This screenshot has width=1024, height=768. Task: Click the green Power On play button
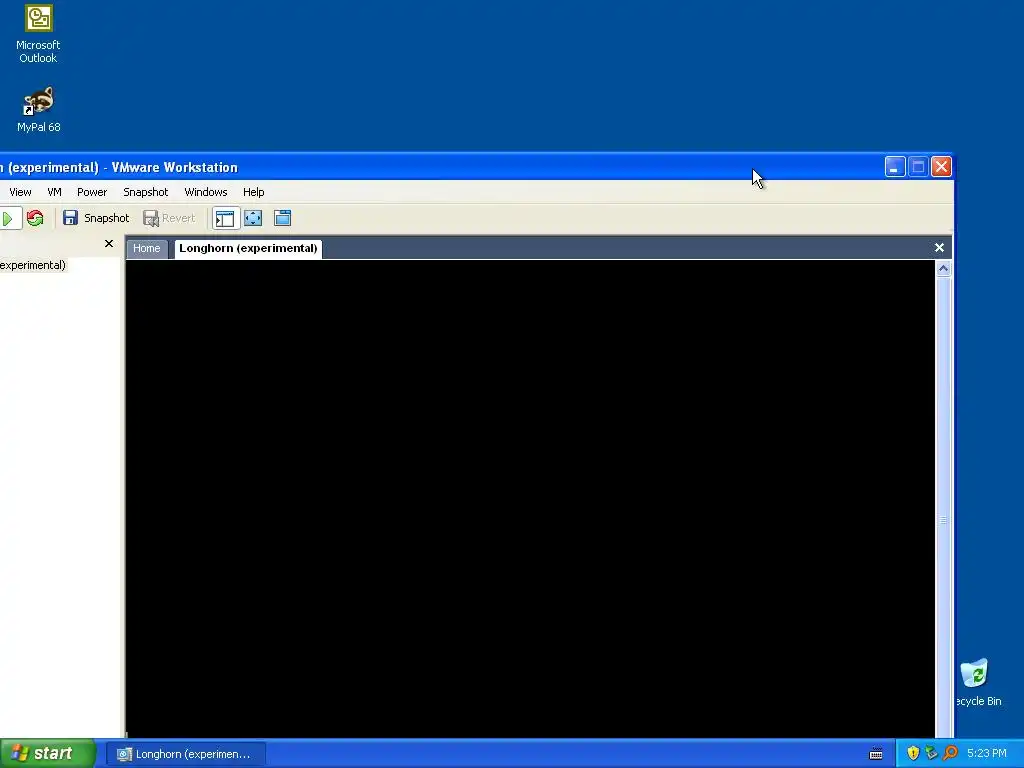point(8,218)
